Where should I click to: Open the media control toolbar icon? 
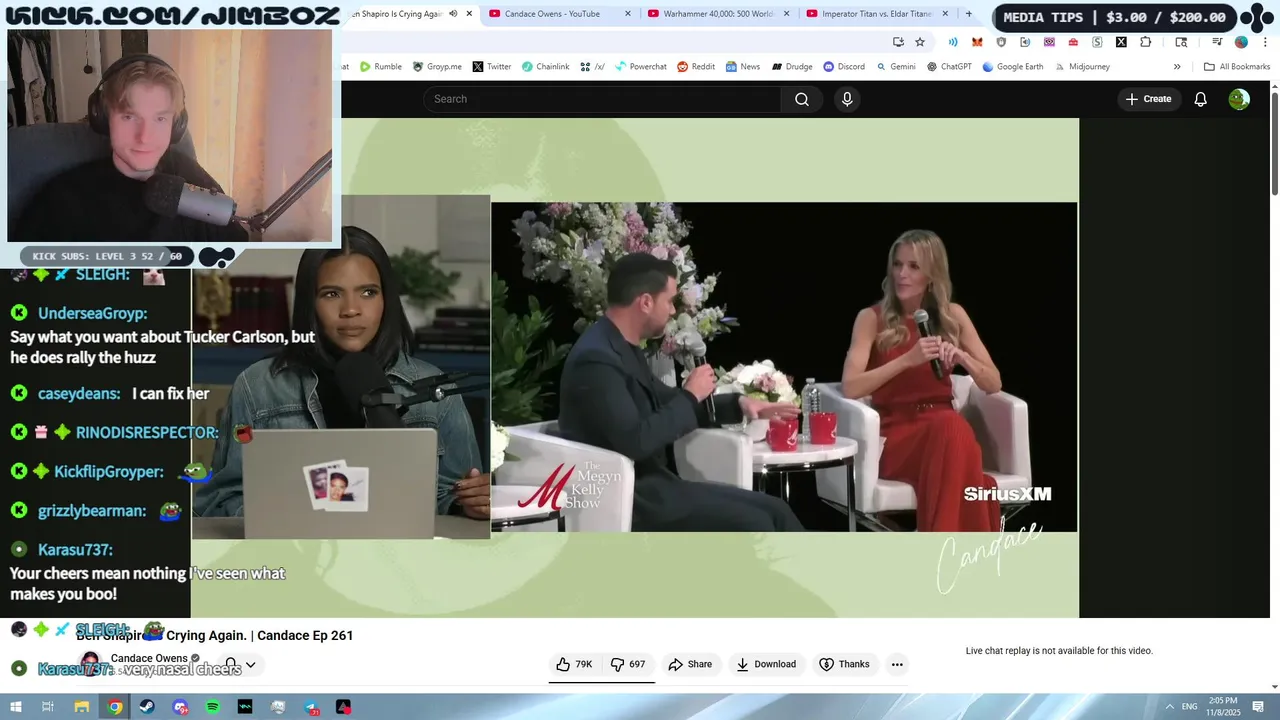[x=1217, y=42]
